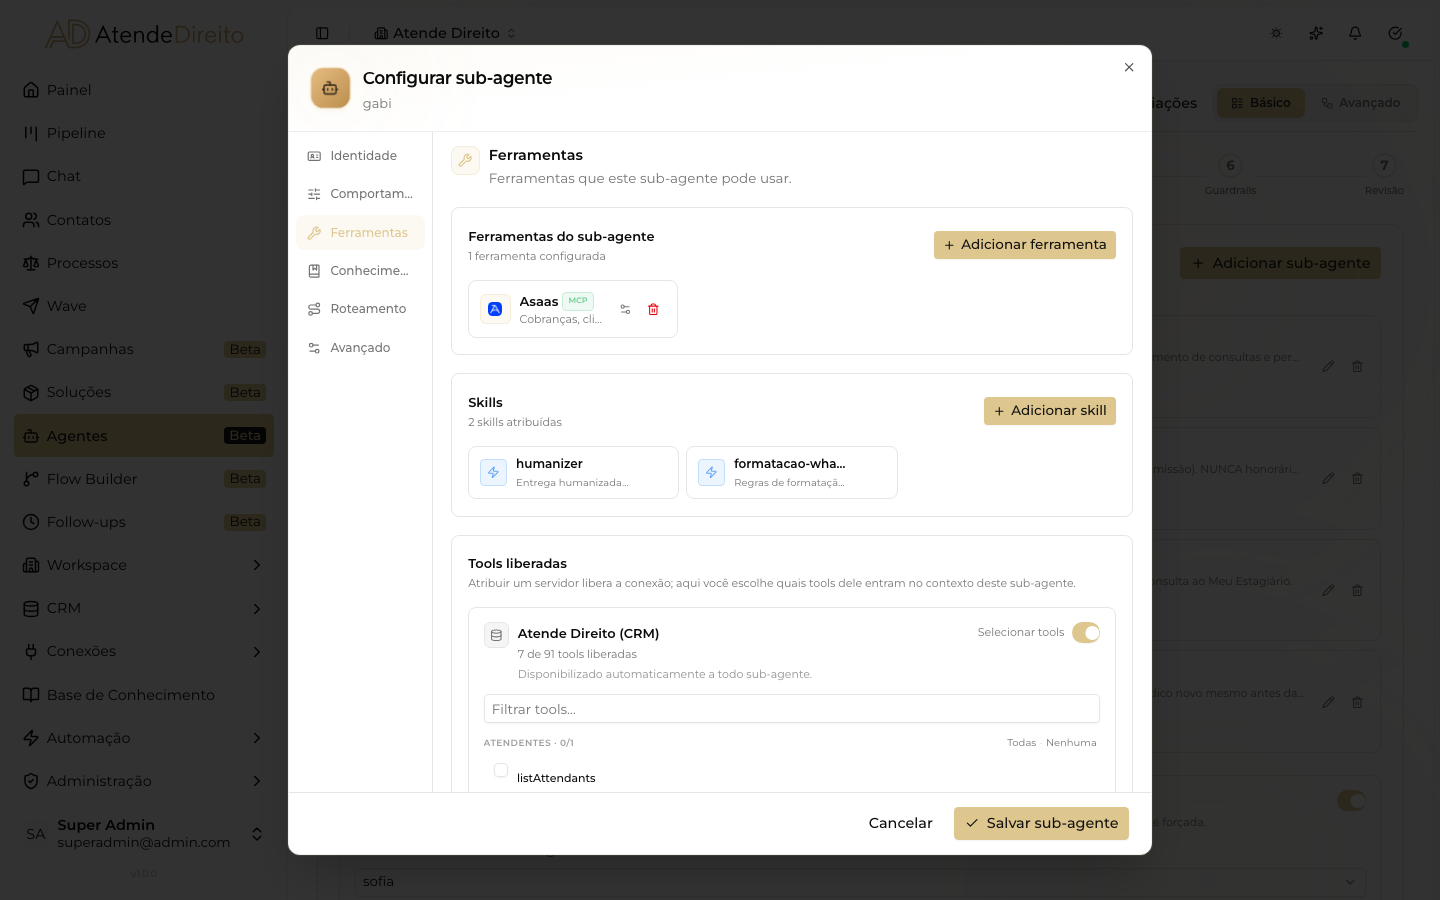Click the sparkles AI icon in header

tap(1316, 33)
